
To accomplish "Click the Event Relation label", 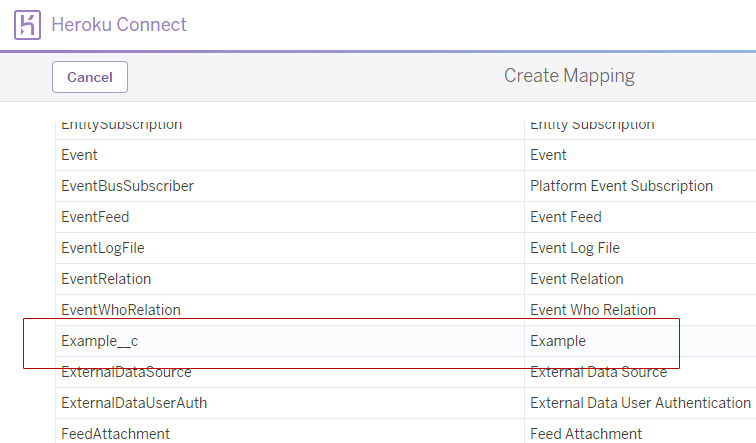I will 577,279.
